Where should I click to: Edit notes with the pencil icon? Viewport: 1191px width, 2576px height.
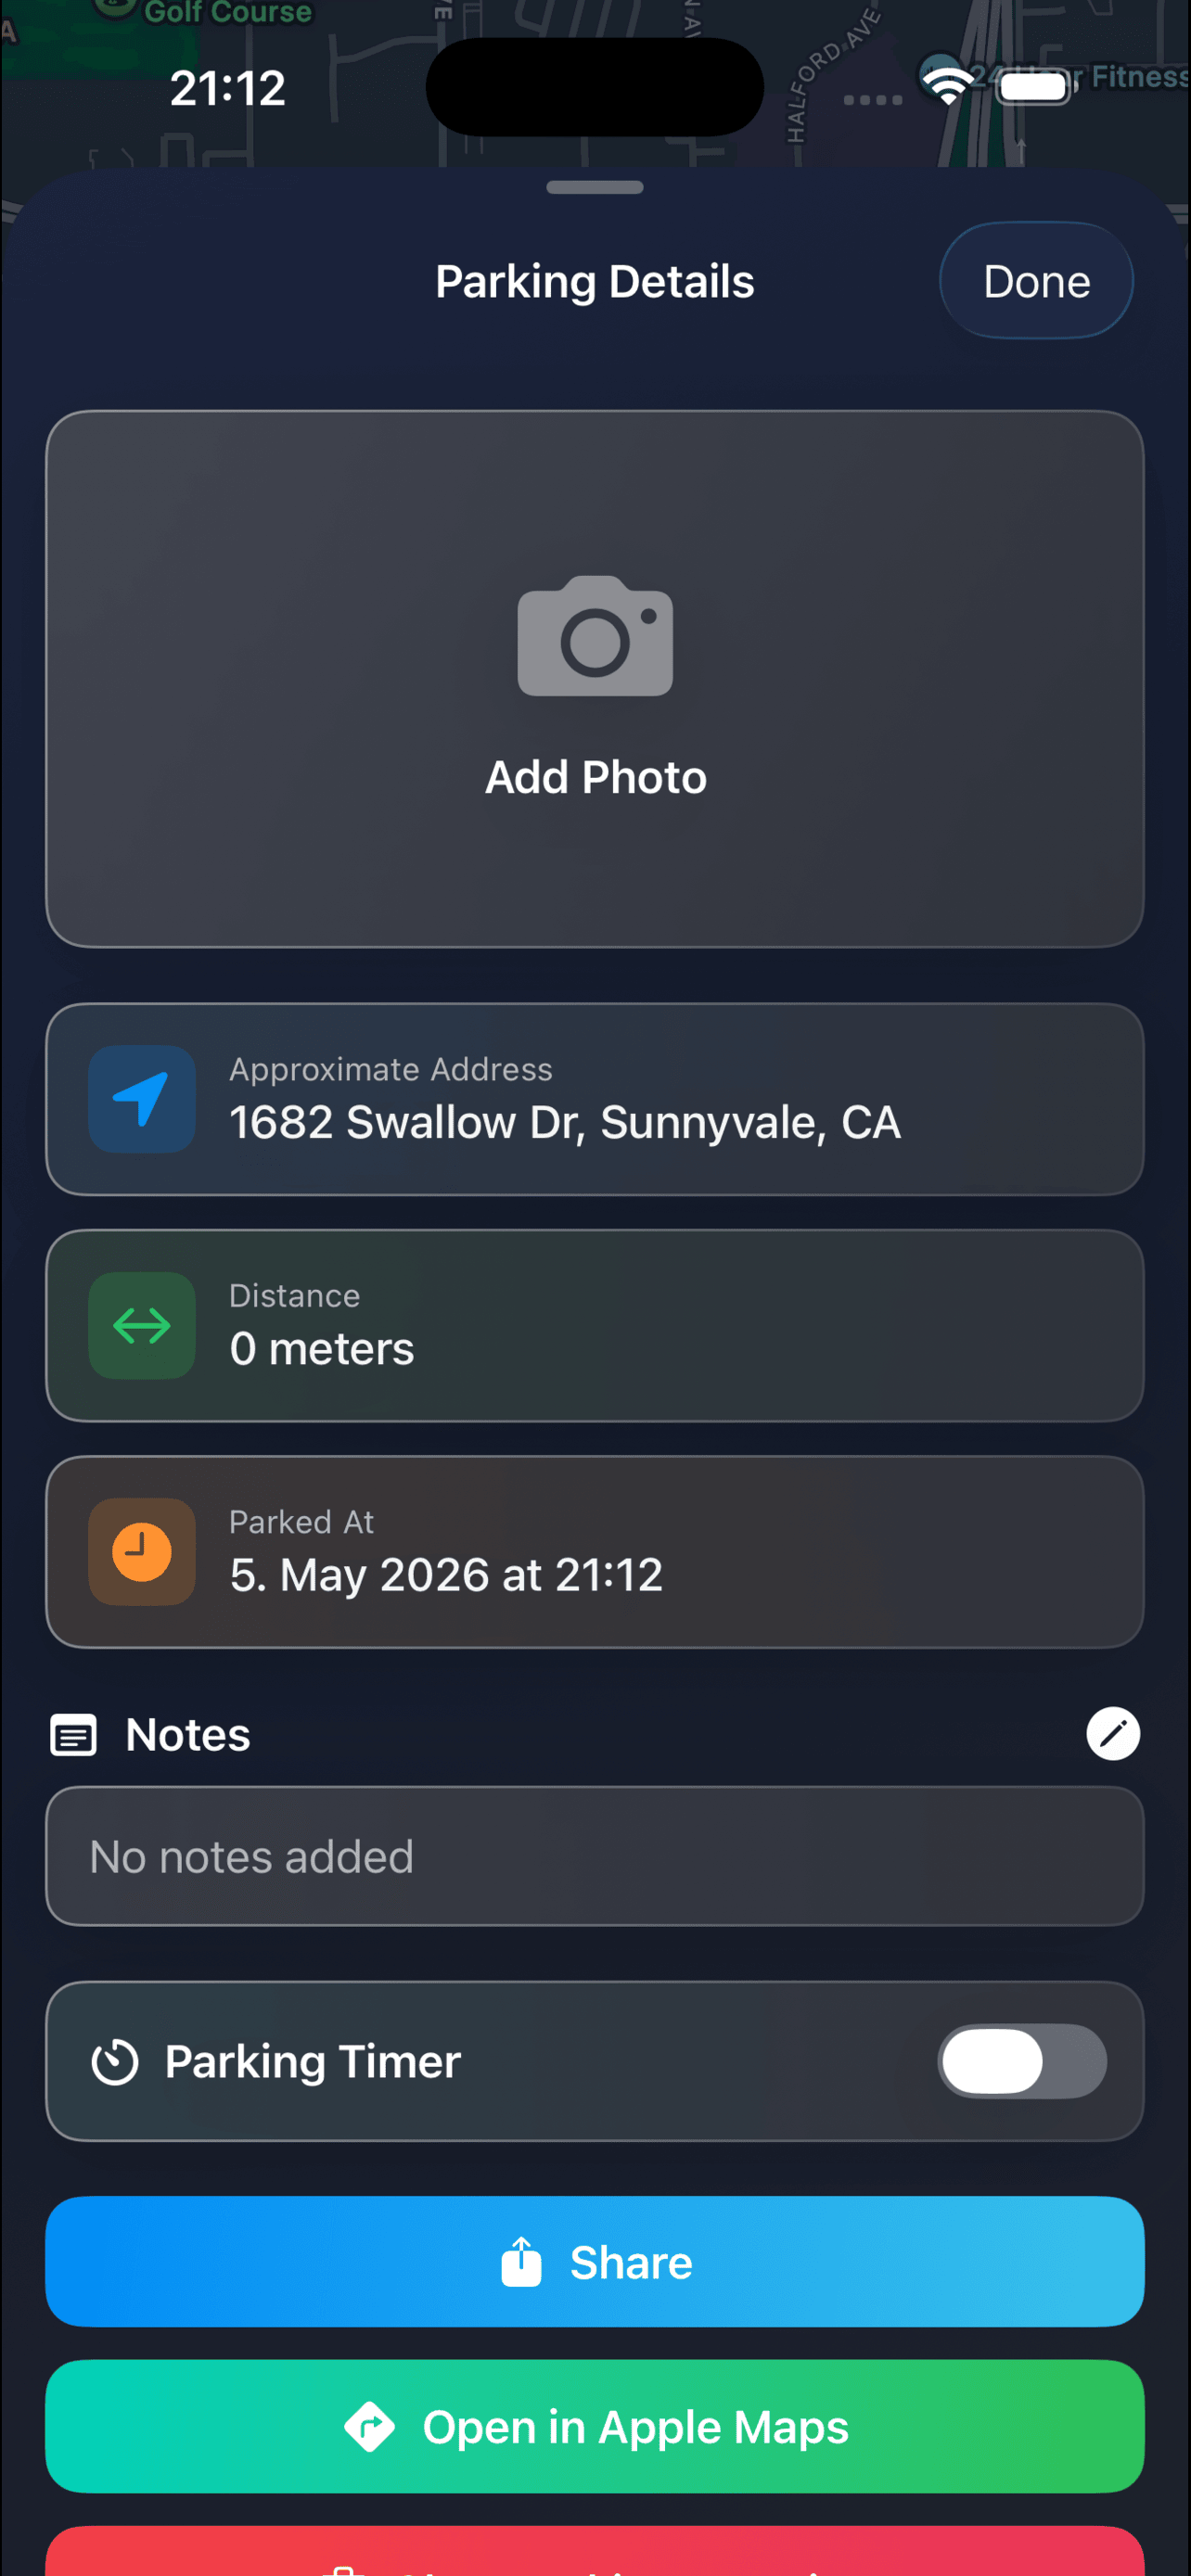coord(1113,1733)
